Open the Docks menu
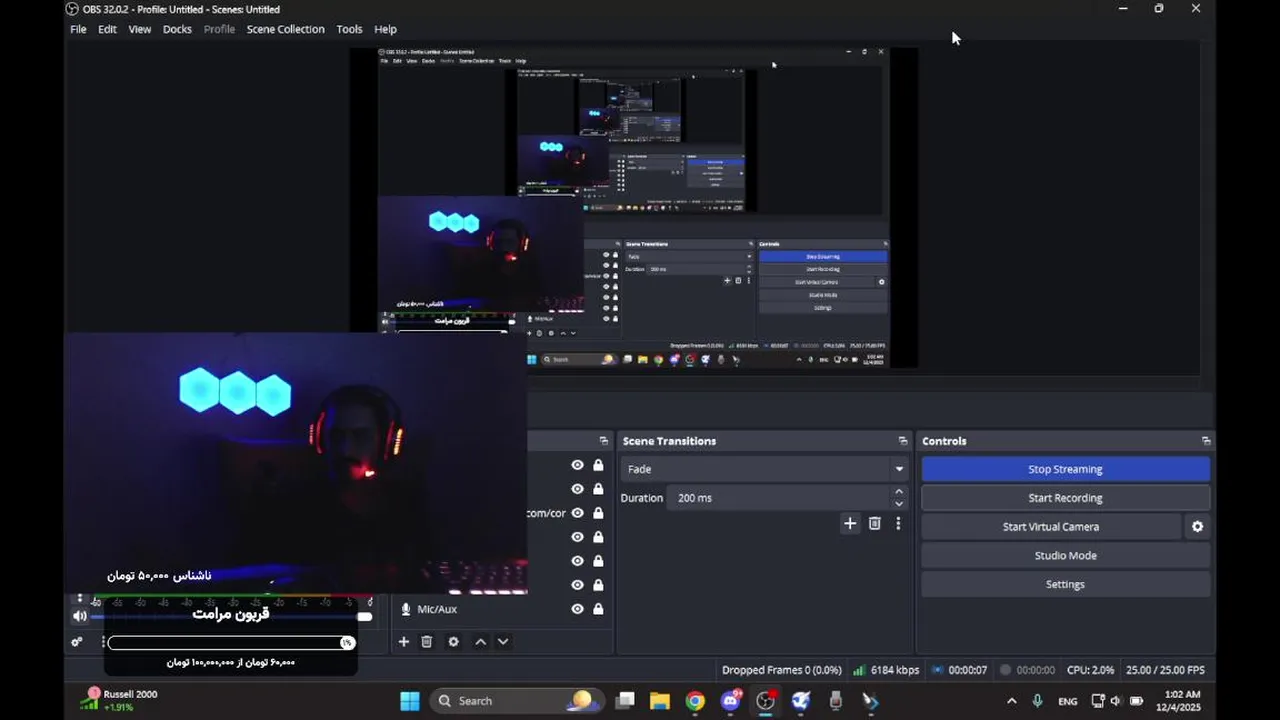This screenshot has height=720, width=1280. coord(177,29)
